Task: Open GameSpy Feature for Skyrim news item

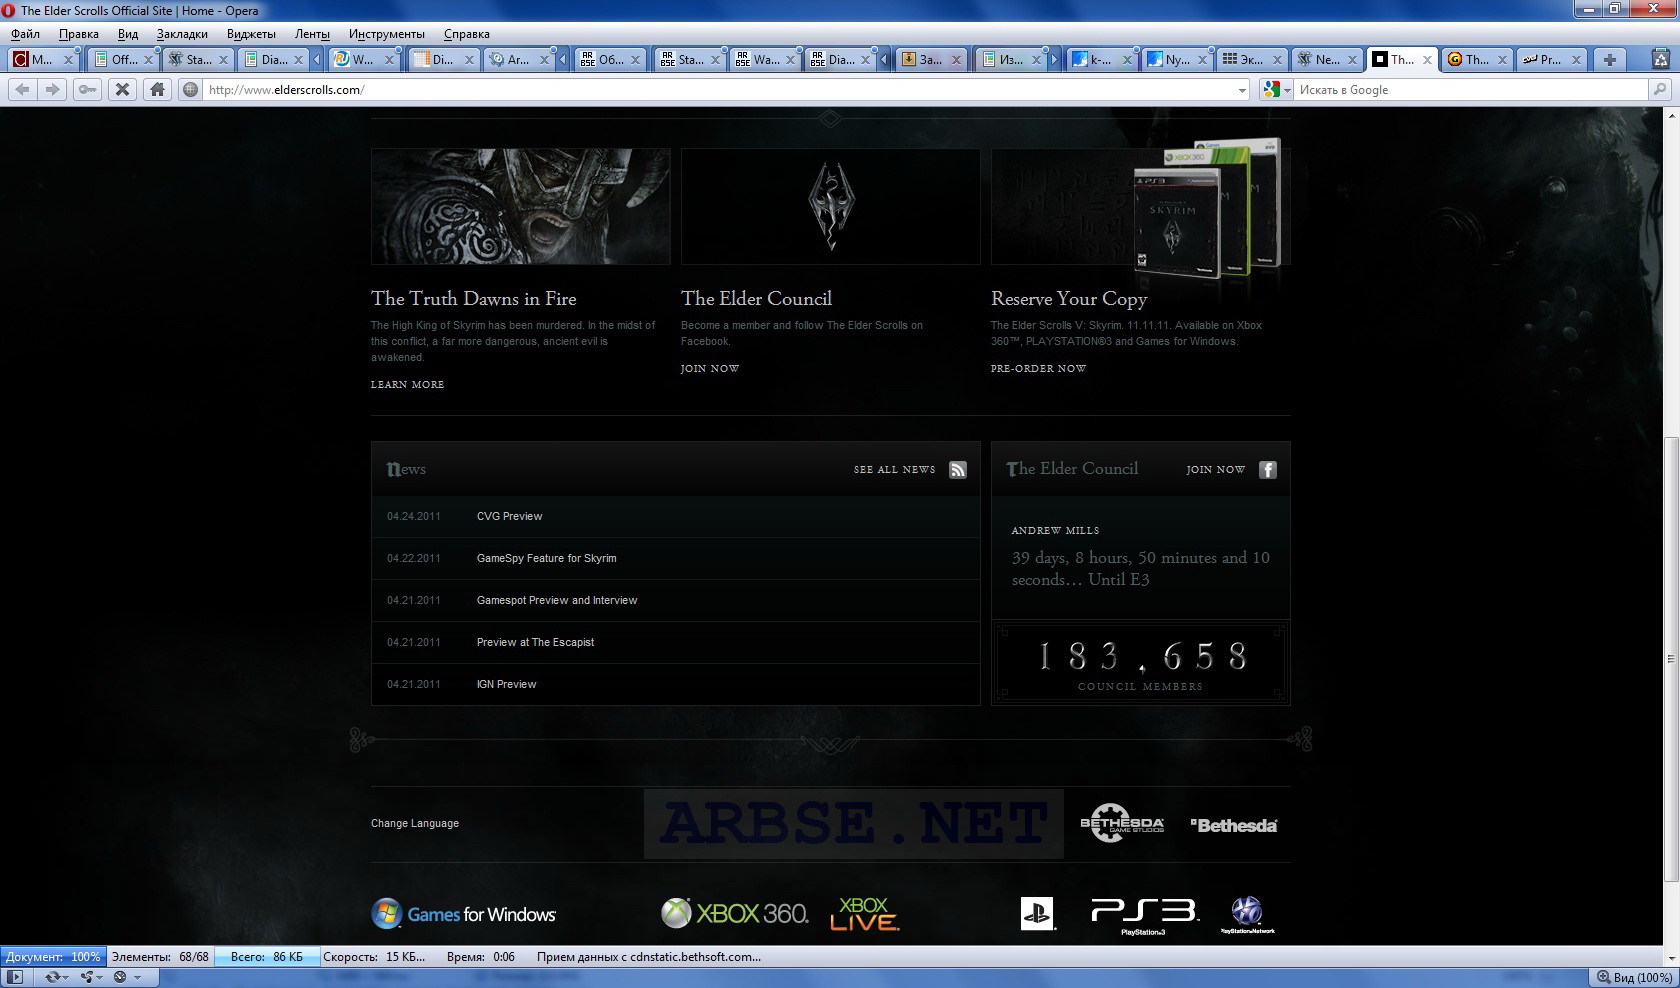Action: click(546, 558)
